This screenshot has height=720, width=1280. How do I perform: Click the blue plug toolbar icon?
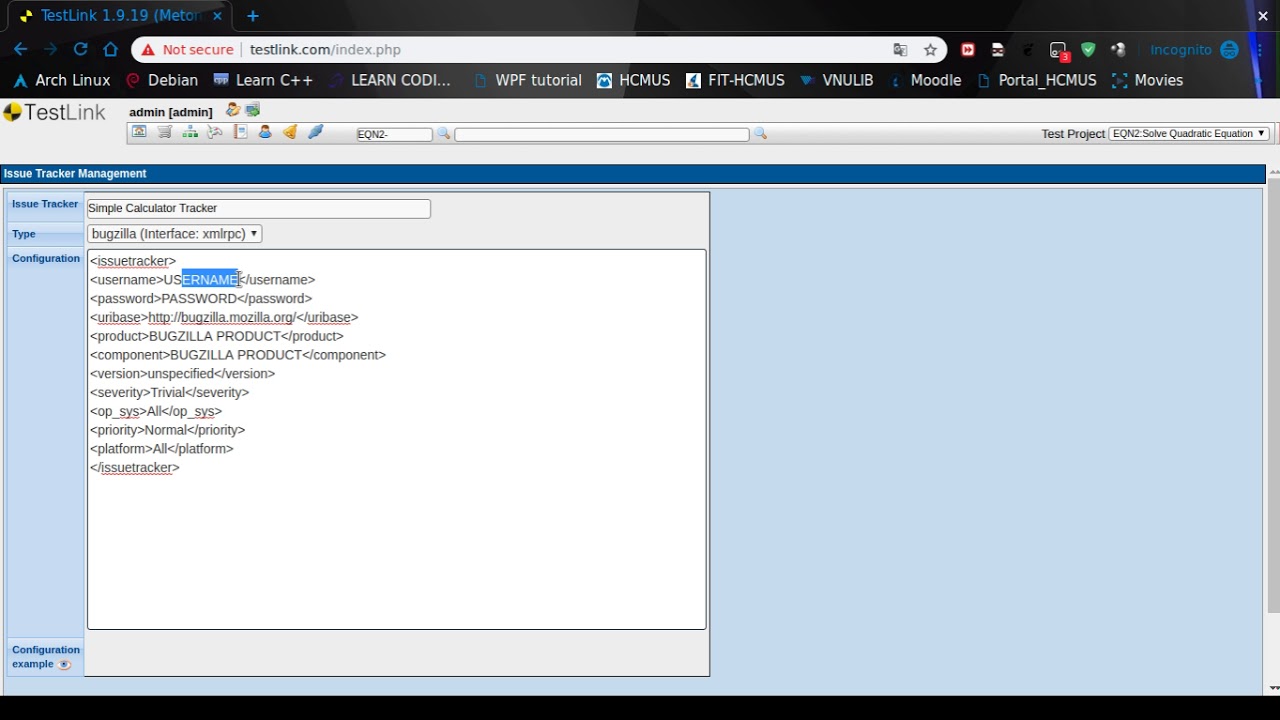pos(315,132)
